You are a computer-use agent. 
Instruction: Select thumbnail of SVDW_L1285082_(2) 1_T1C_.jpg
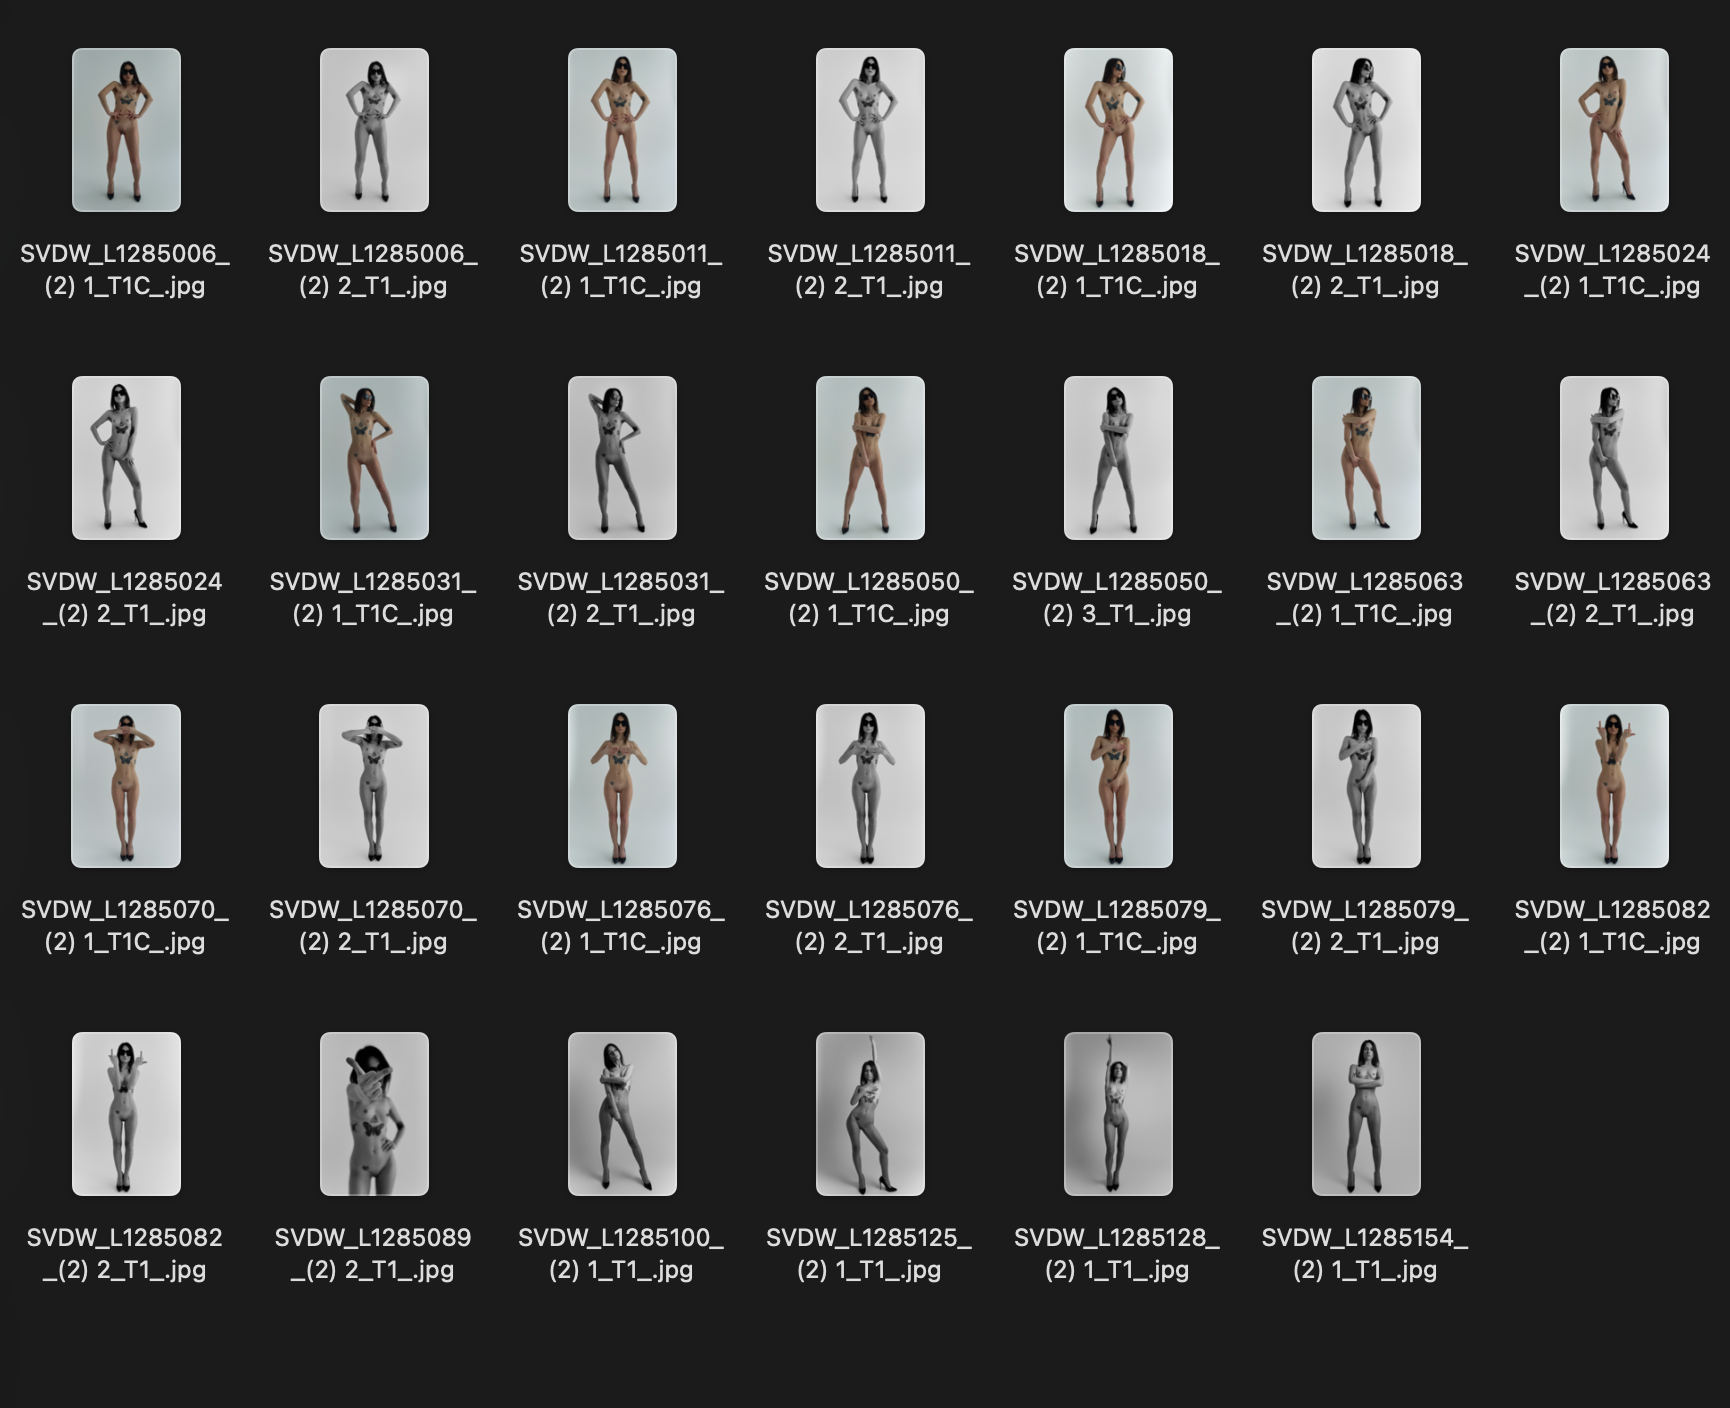point(1614,786)
